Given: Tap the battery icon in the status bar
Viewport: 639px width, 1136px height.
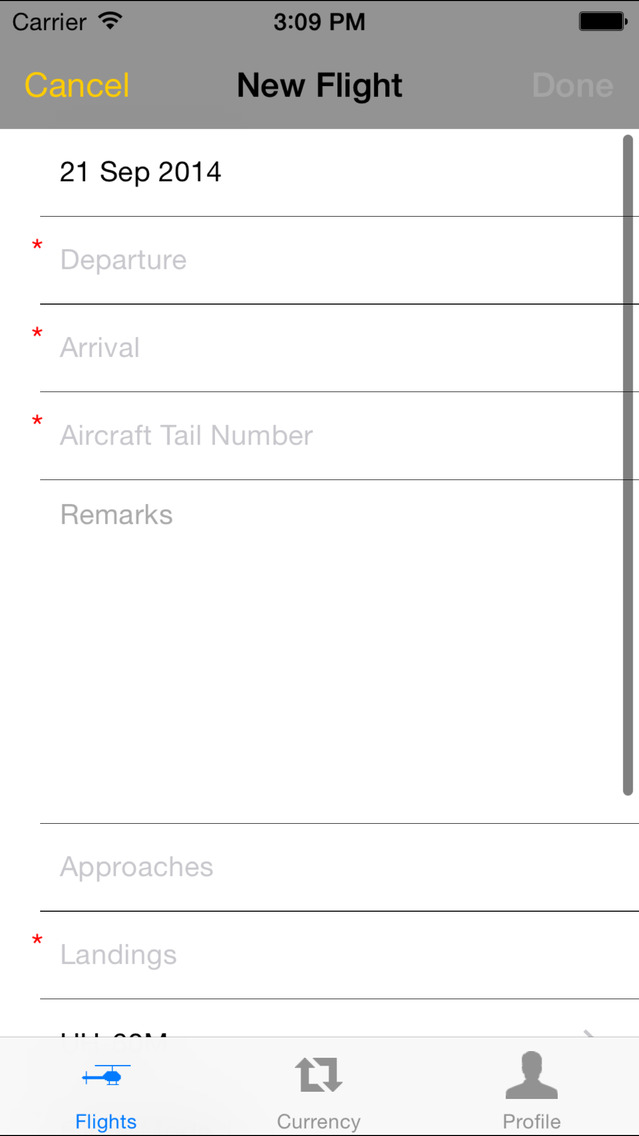Looking at the screenshot, I should [x=601, y=20].
